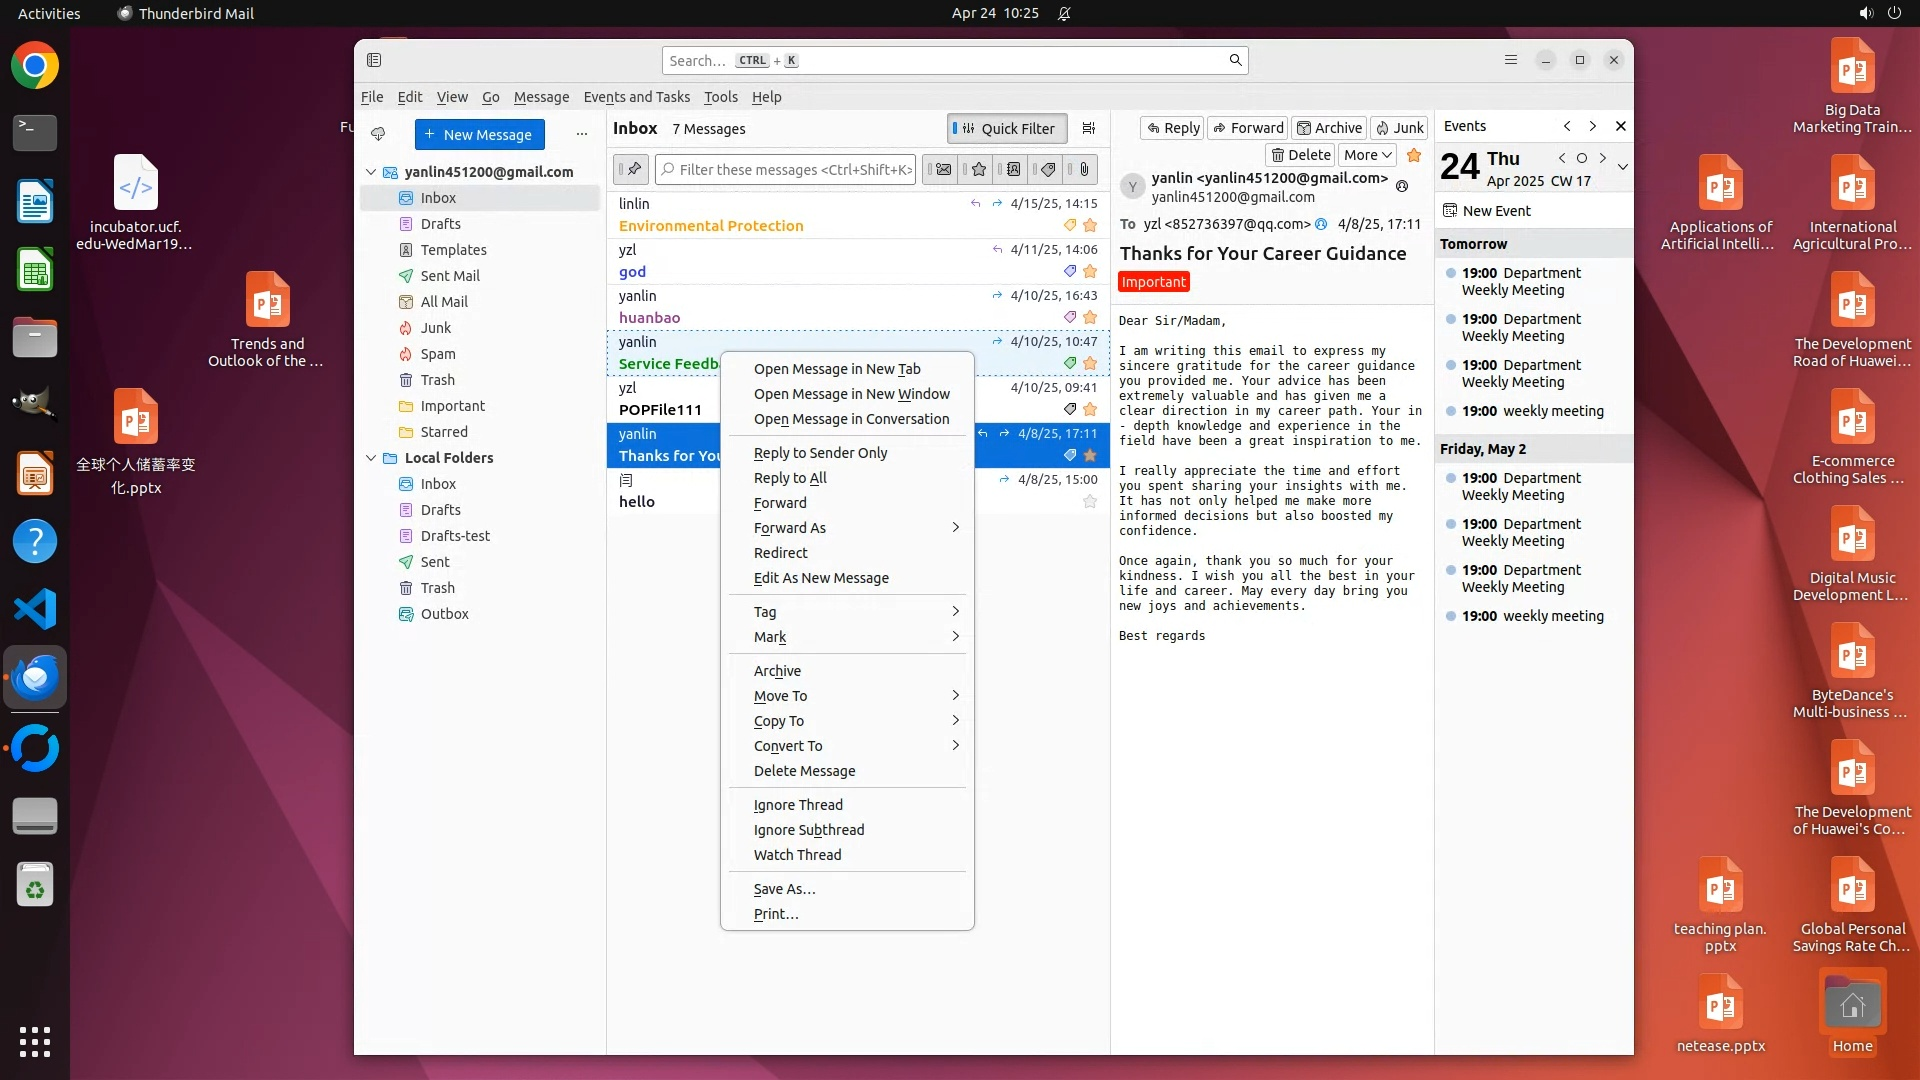Click the Get Messages cloud icon
The height and width of the screenshot is (1080, 1920).
pyautogui.click(x=378, y=134)
